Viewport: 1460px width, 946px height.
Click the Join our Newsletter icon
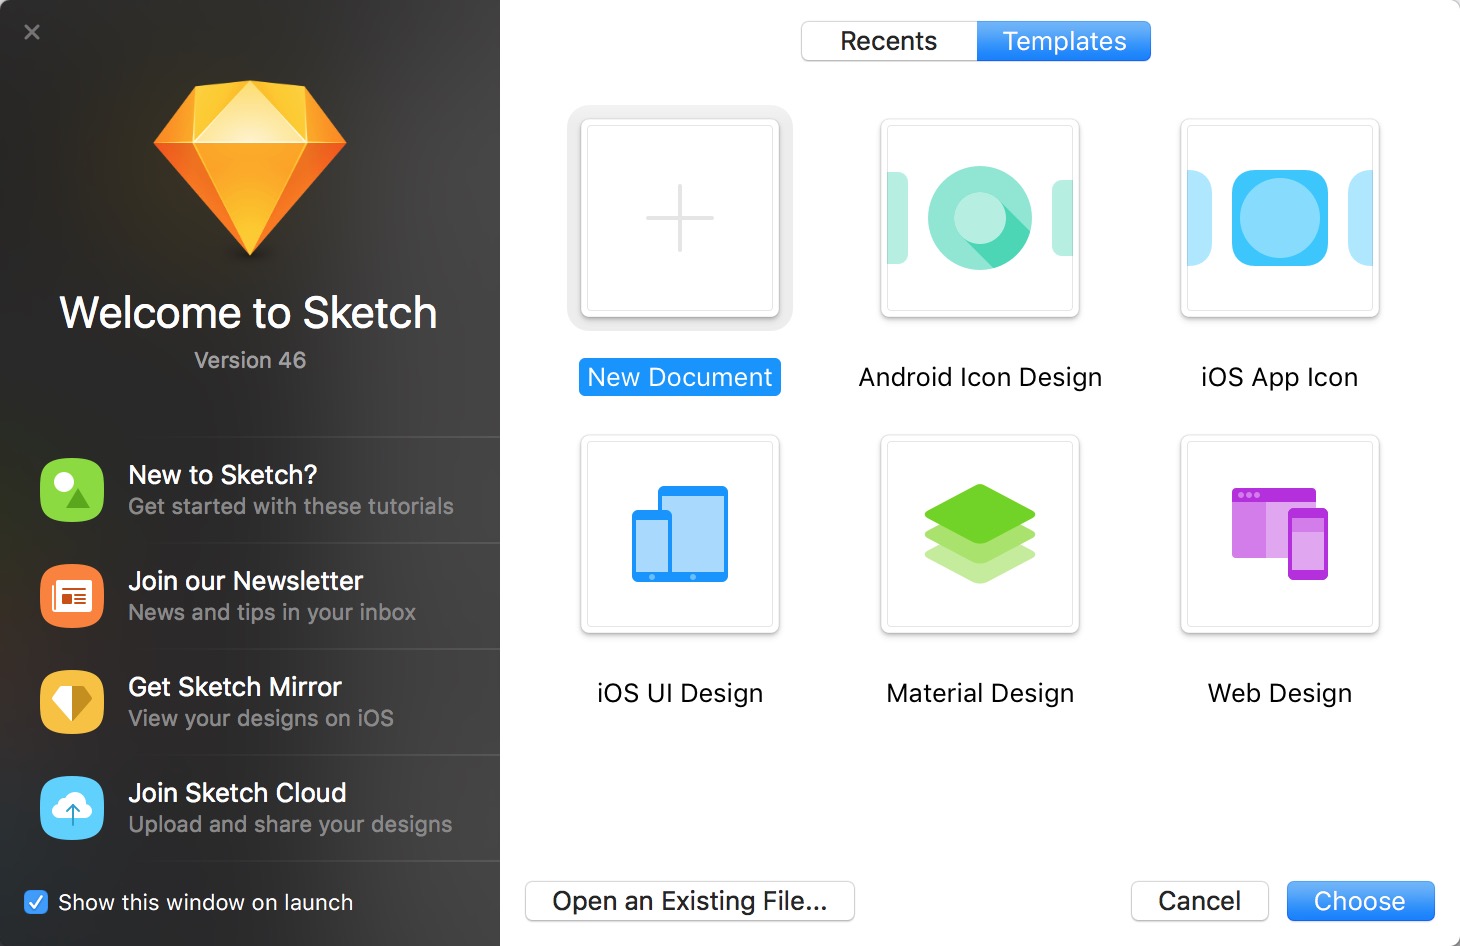72,596
